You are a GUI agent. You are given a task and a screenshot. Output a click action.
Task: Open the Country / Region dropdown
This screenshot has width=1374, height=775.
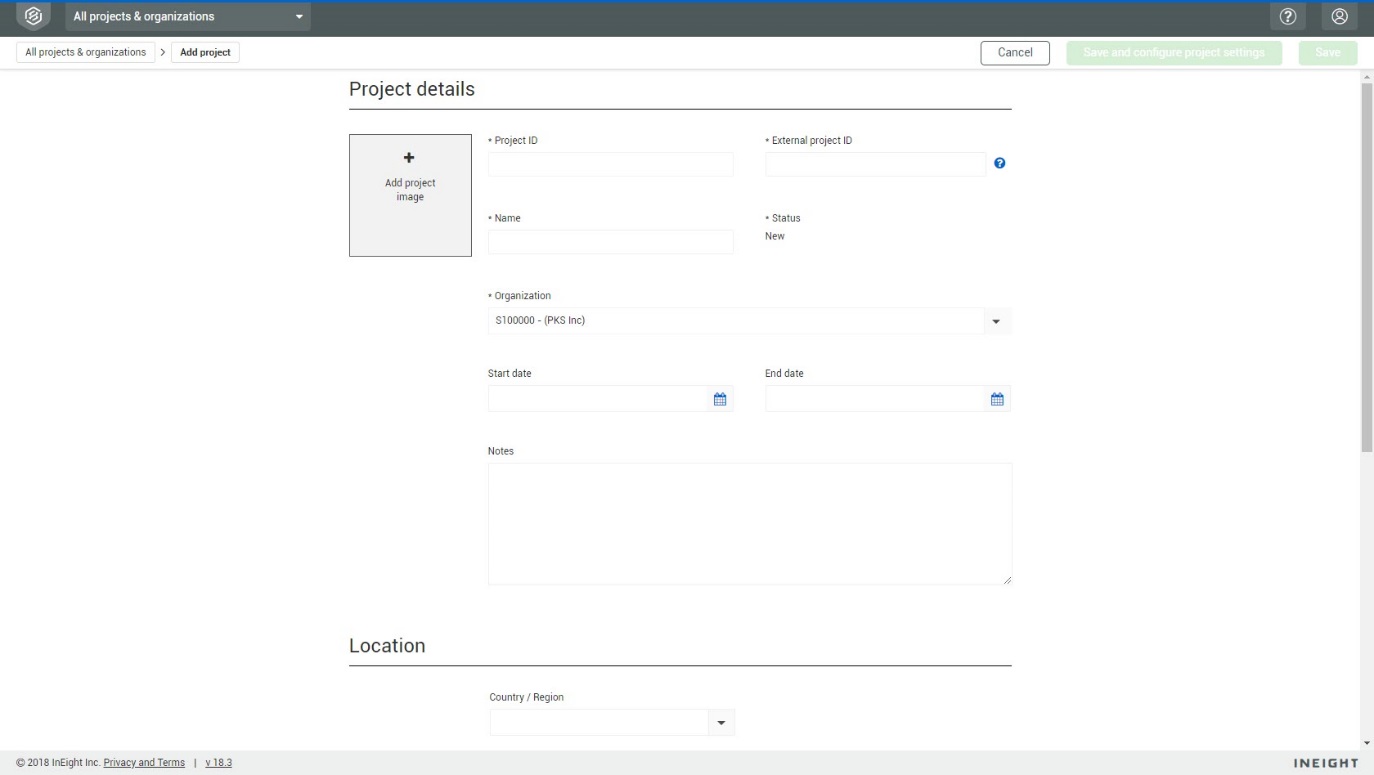[x=719, y=722]
